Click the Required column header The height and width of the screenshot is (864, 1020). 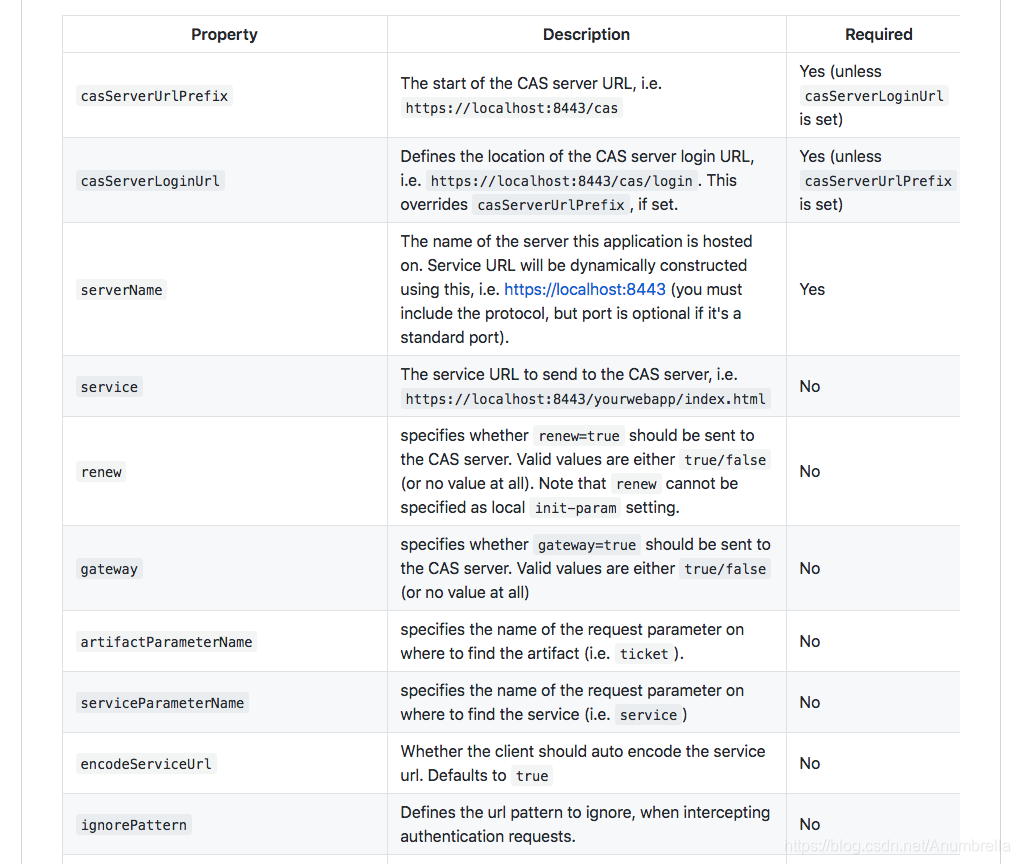coord(878,34)
